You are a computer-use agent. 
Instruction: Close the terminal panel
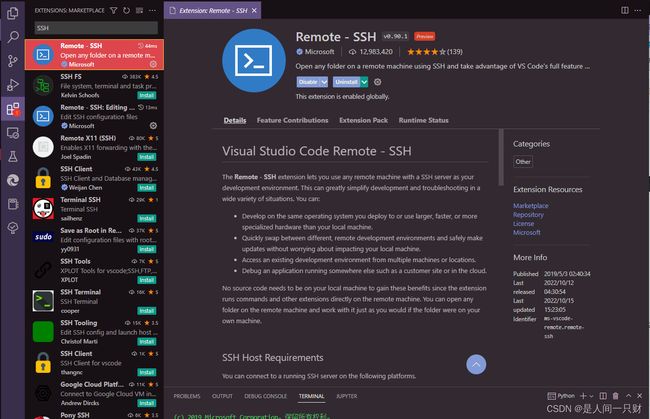point(639,396)
